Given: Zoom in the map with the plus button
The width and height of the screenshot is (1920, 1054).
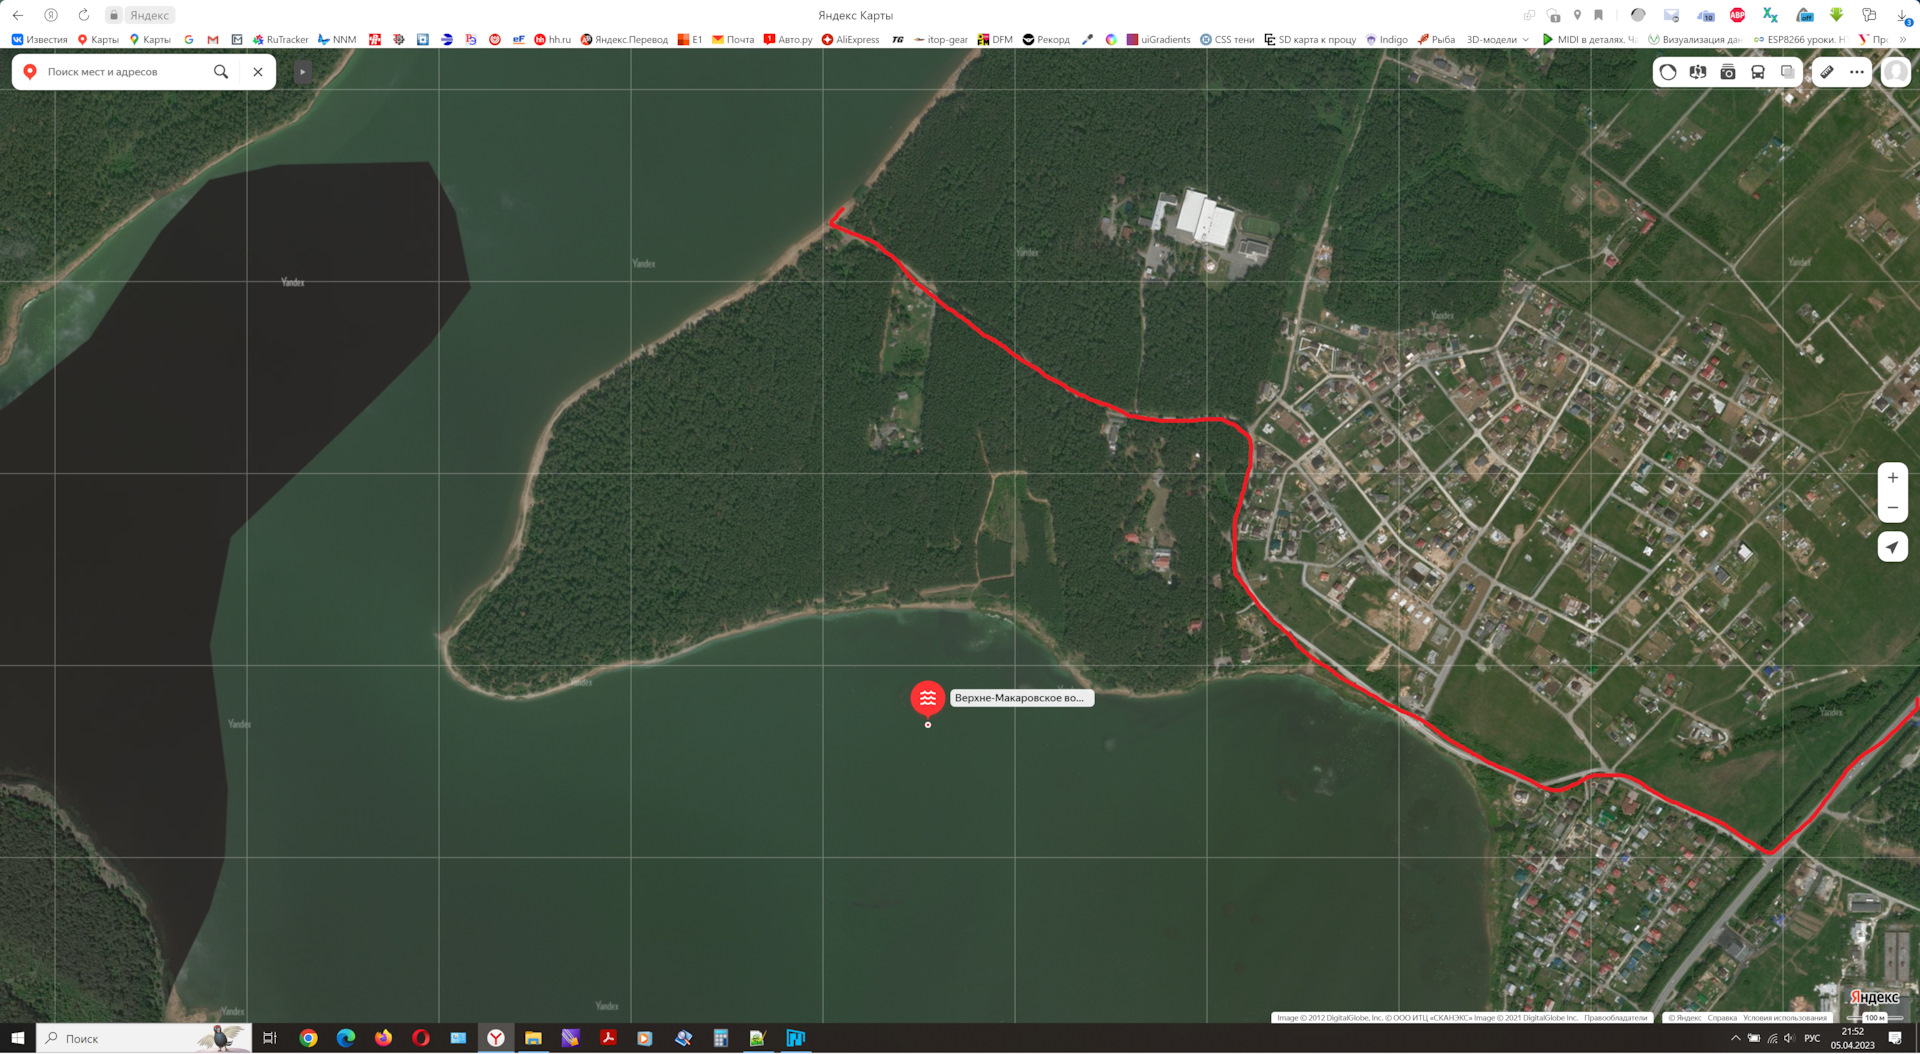Looking at the screenshot, I should pos(1892,478).
